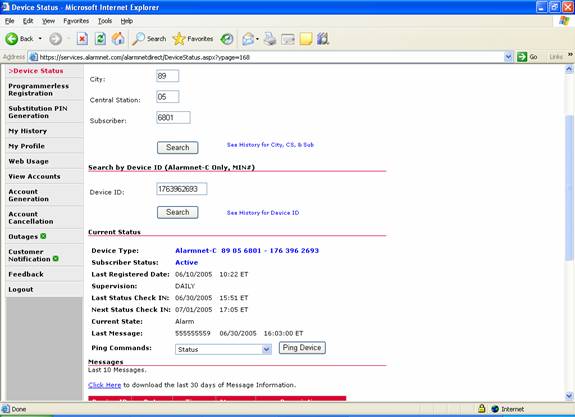Click the Subscriber input field
575x417 pixels.
tap(173, 117)
